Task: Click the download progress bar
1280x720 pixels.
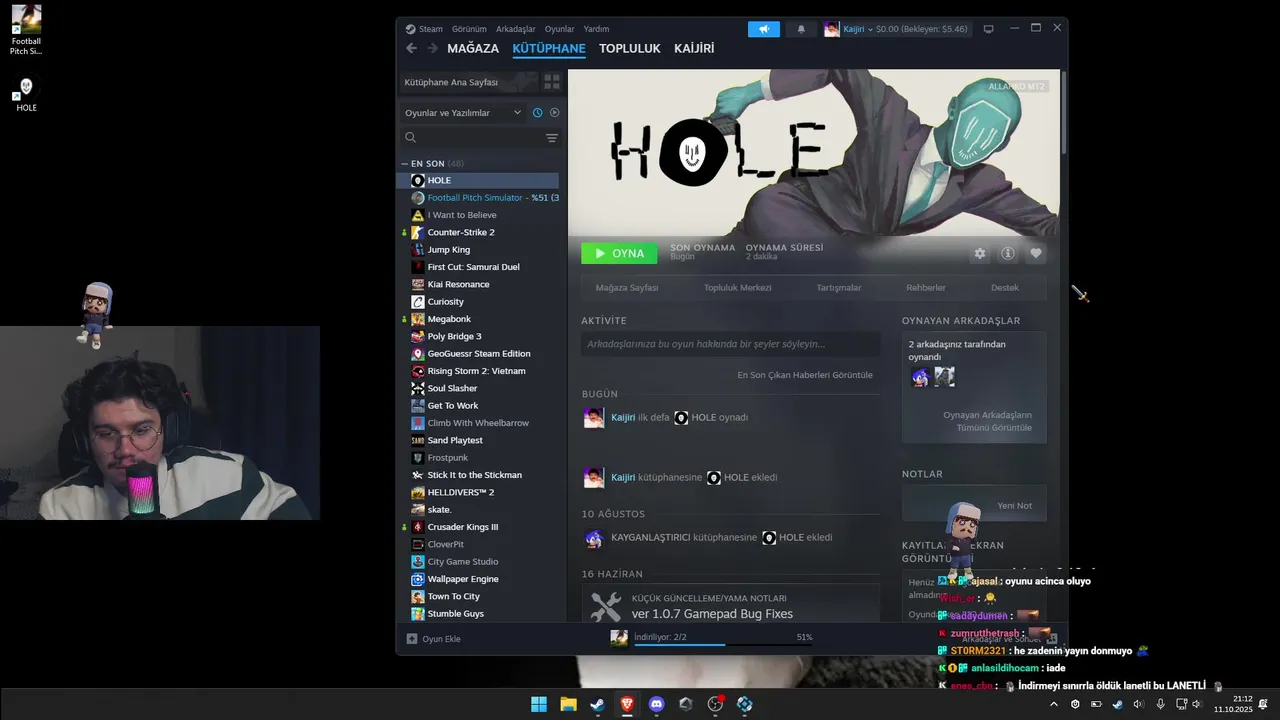Action: tap(723, 644)
